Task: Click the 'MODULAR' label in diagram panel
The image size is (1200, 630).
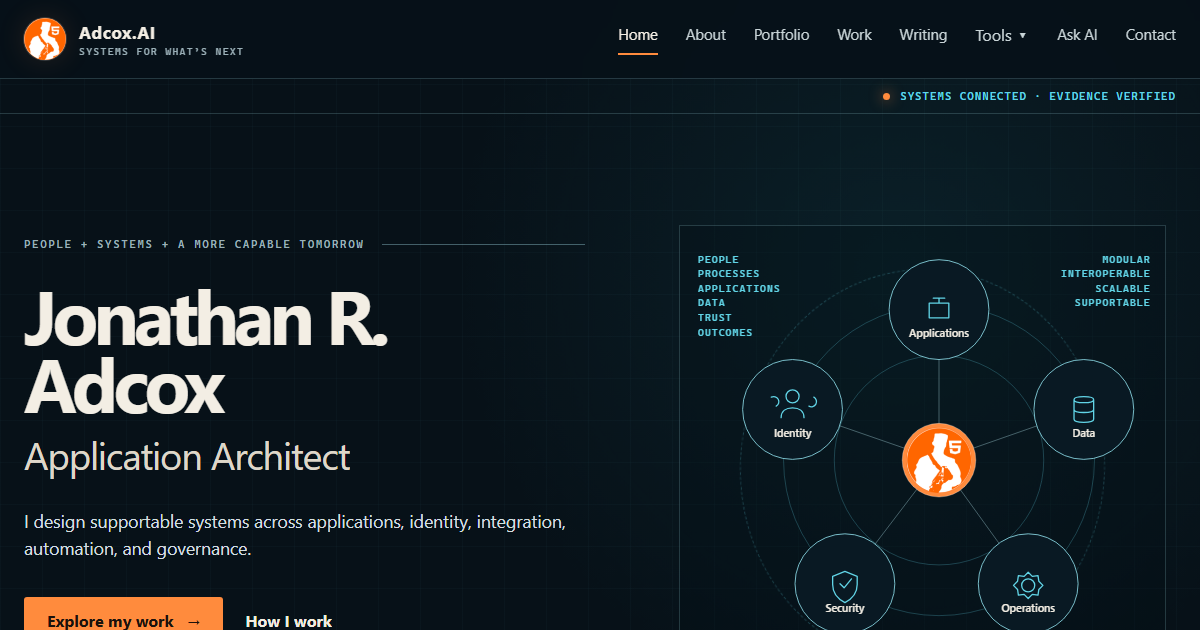Action: [1126, 260]
